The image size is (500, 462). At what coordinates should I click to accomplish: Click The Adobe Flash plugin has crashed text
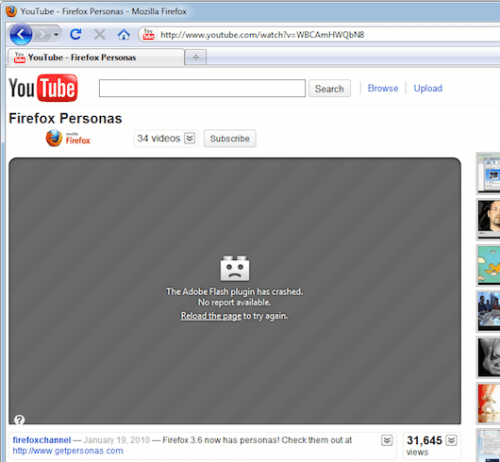pyautogui.click(x=234, y=292)
